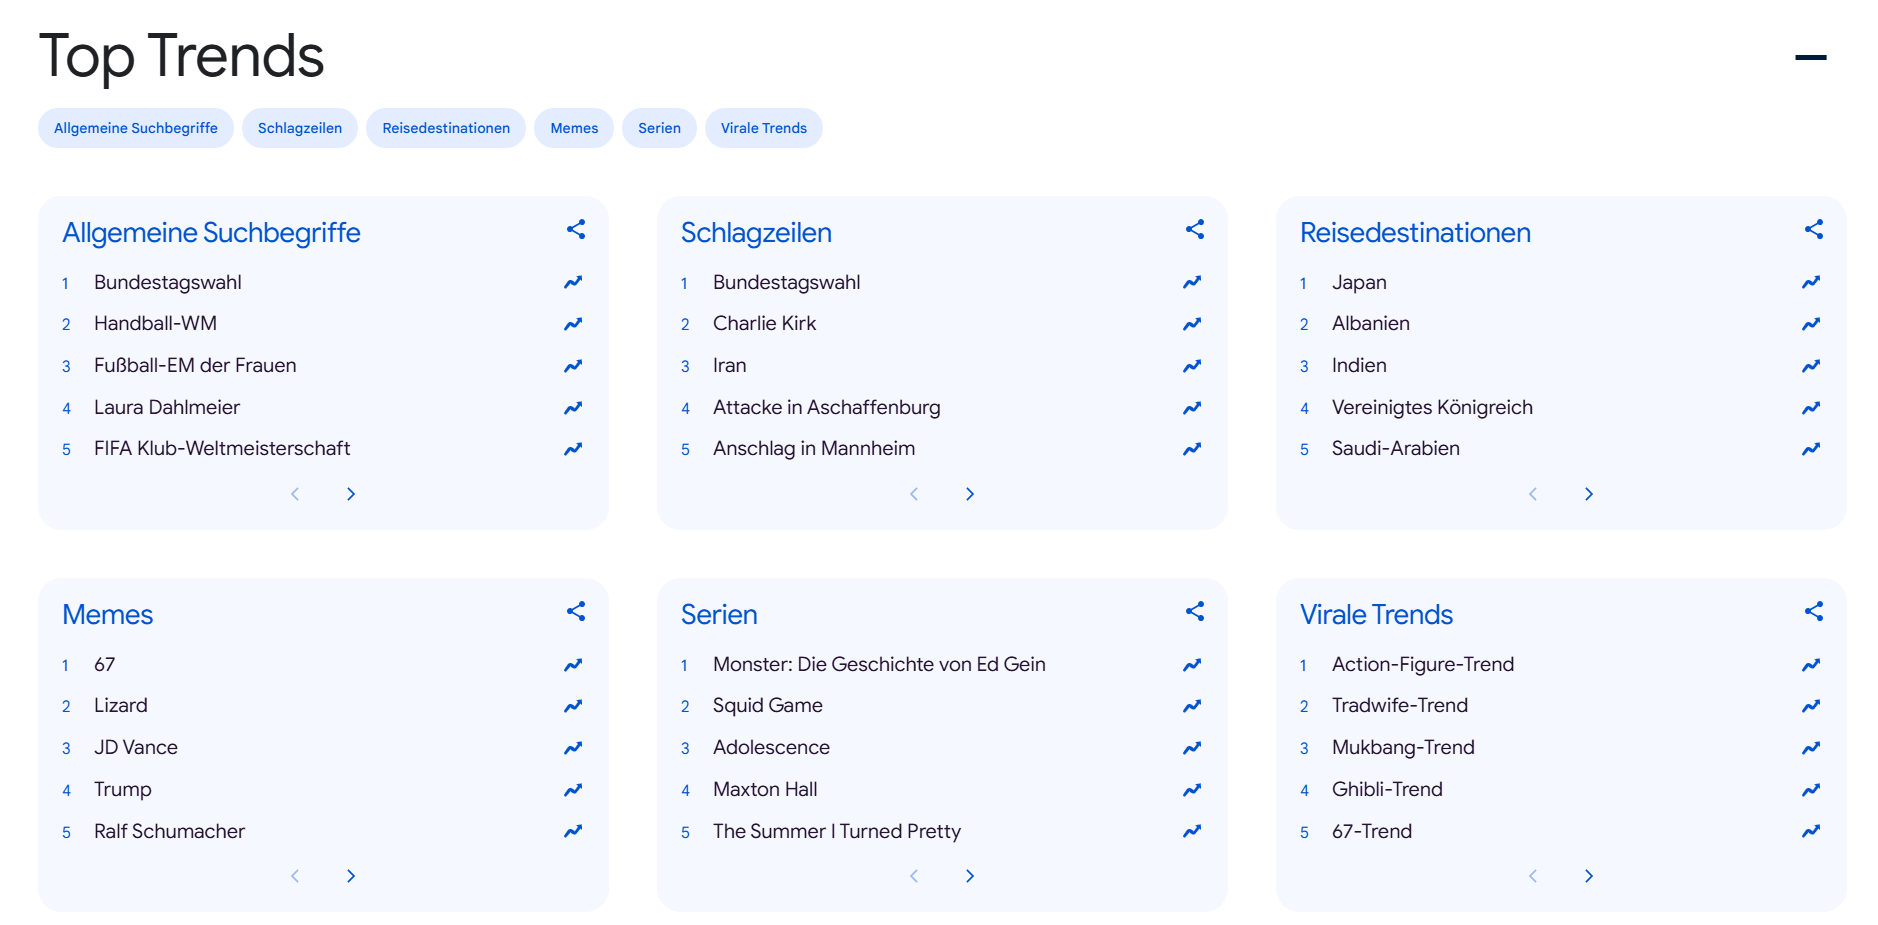Show next page of Allgemeine Suchbegriffe
The height and width of the screenshot is (925, 1878).
351,494
